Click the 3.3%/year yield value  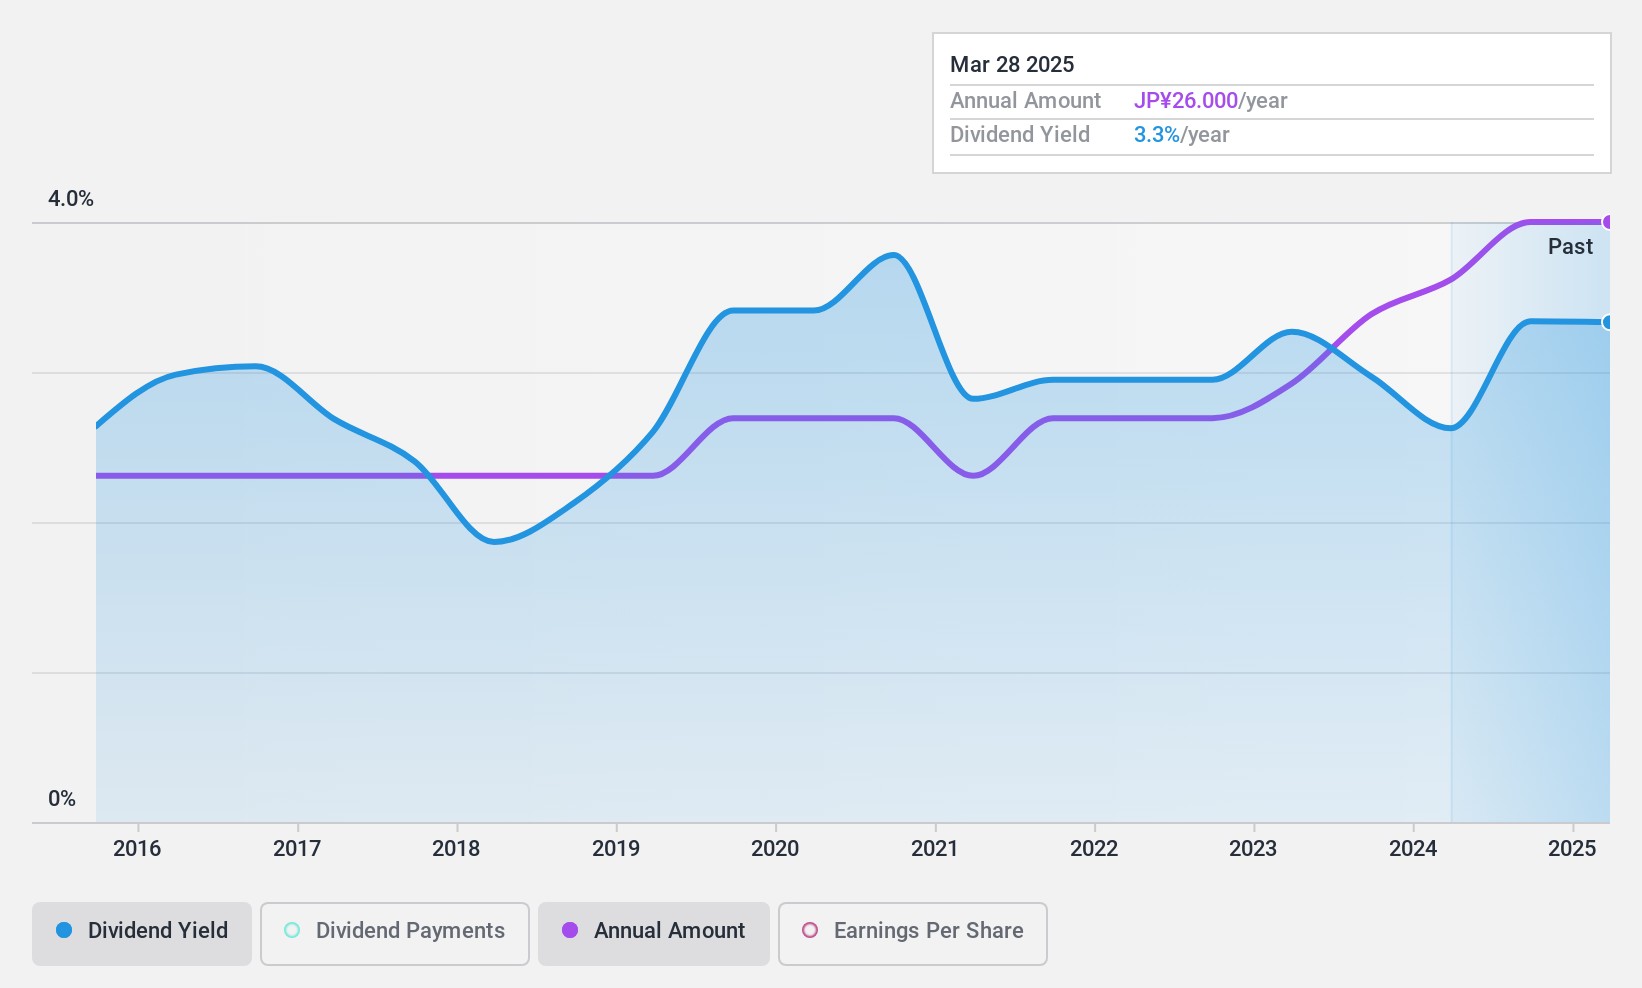click(x=1181, y=135)
